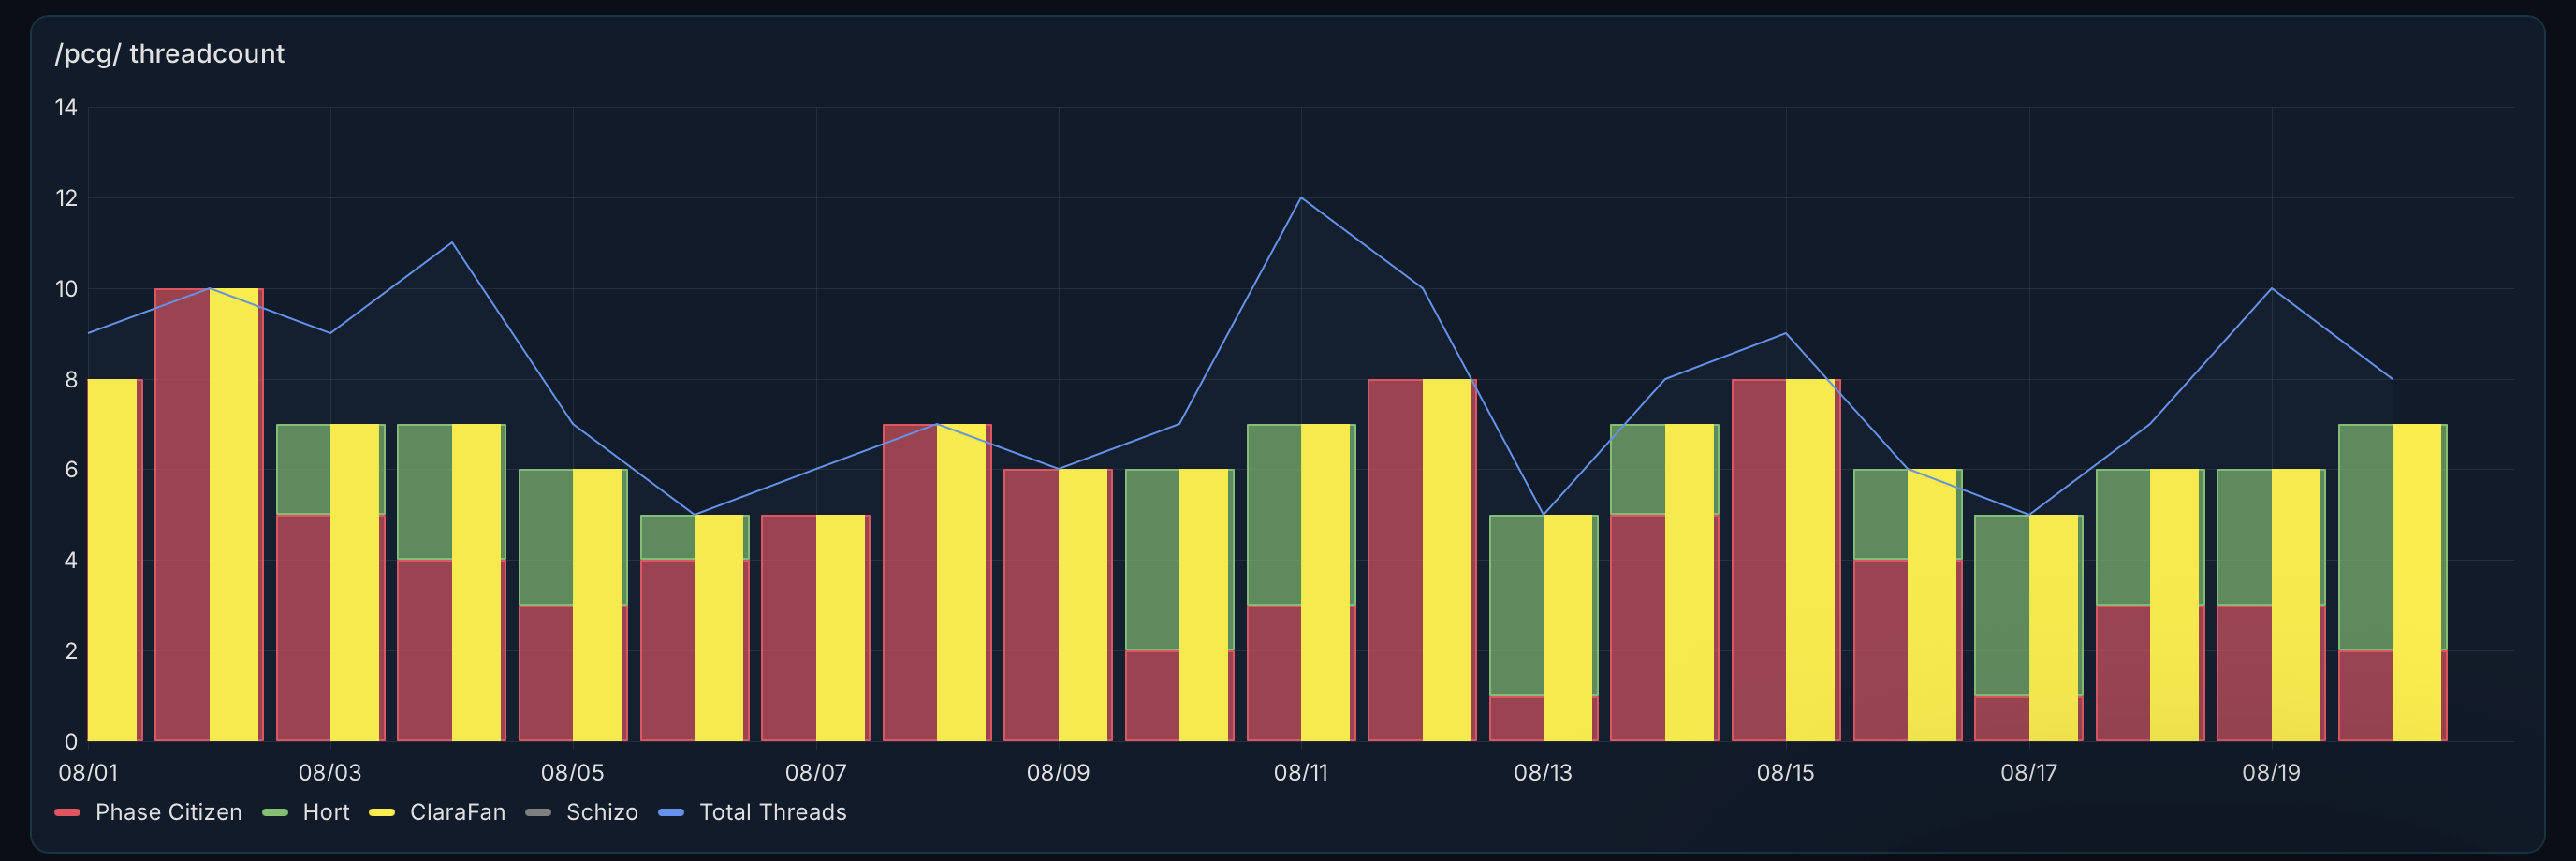Image resolution: width=2576 pixels, height=861 pixels.
Task: Click the ClaraFan yellow legend swatch
Action: 382,812
